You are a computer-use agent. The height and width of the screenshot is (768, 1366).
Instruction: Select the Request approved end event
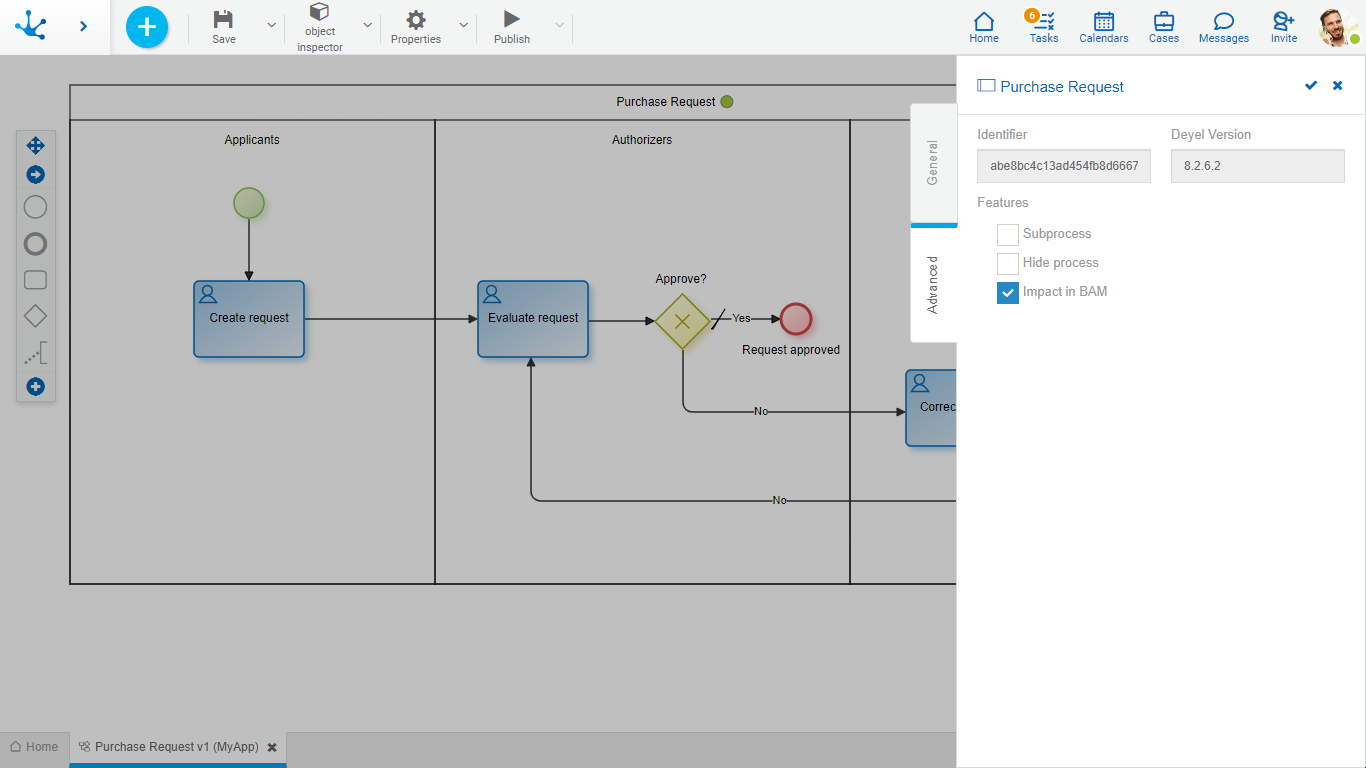pos(796,319)
